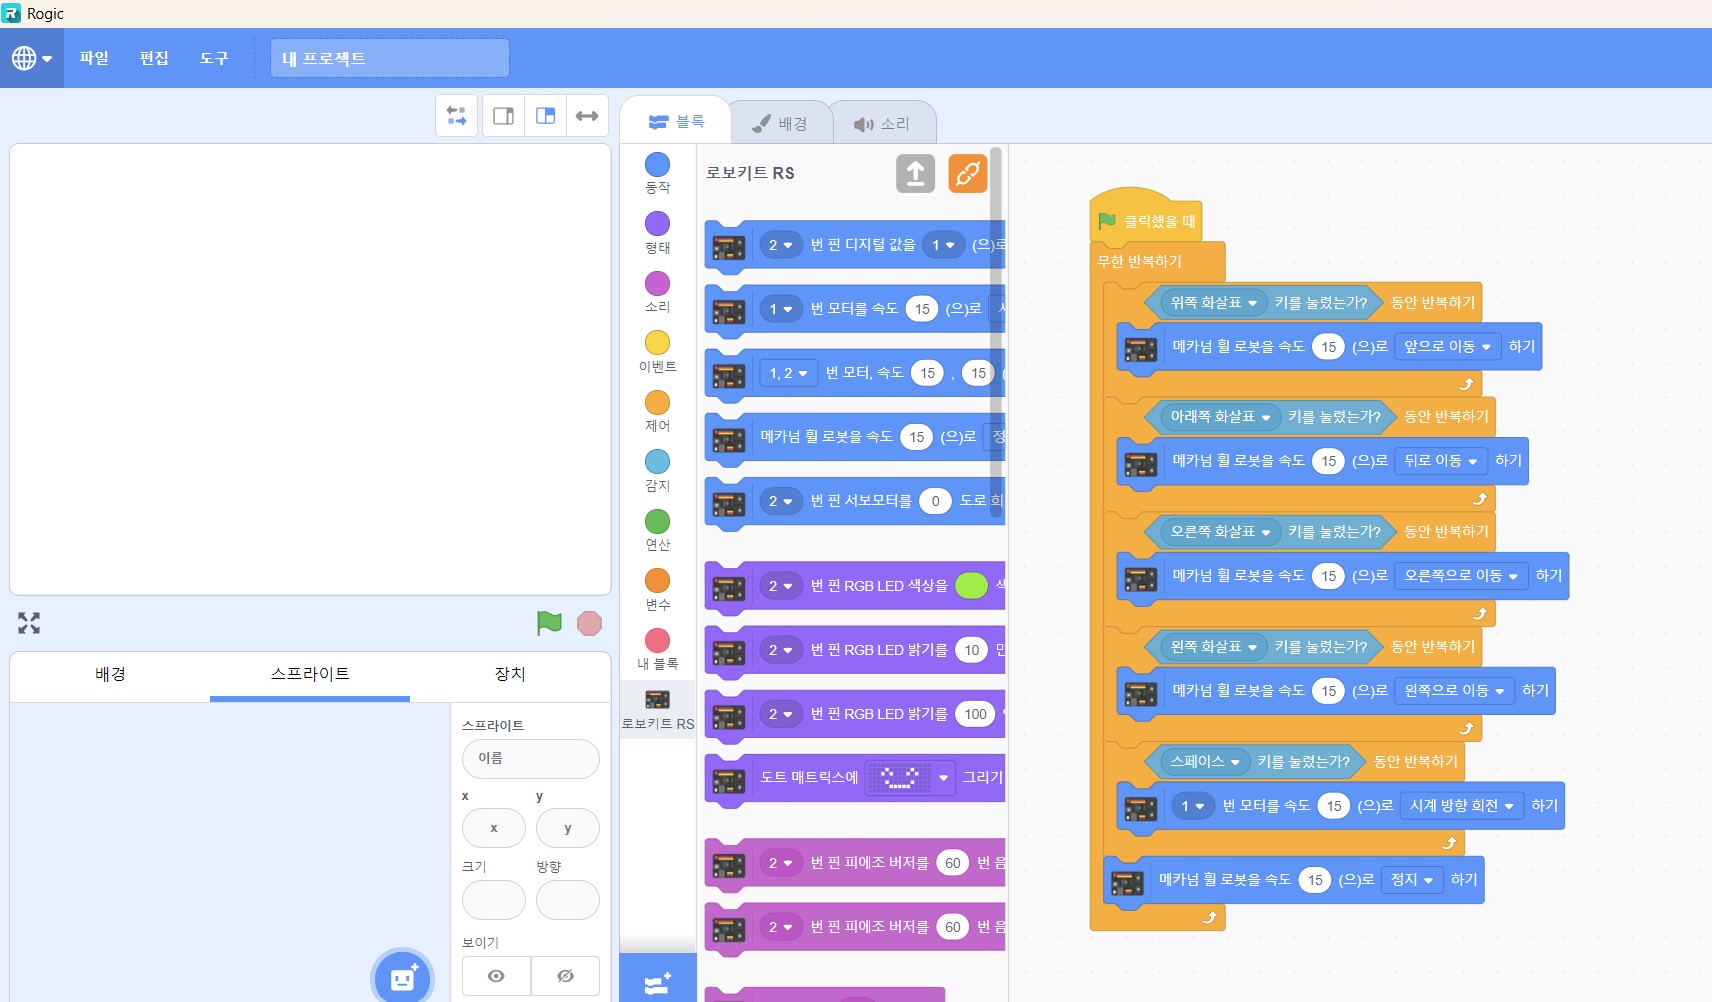The height and width of the screenshot is (1002, 1712).
Task: Click the 배경 panel tab in the bottom-left sprite panel
Action: tap(110, 675)
